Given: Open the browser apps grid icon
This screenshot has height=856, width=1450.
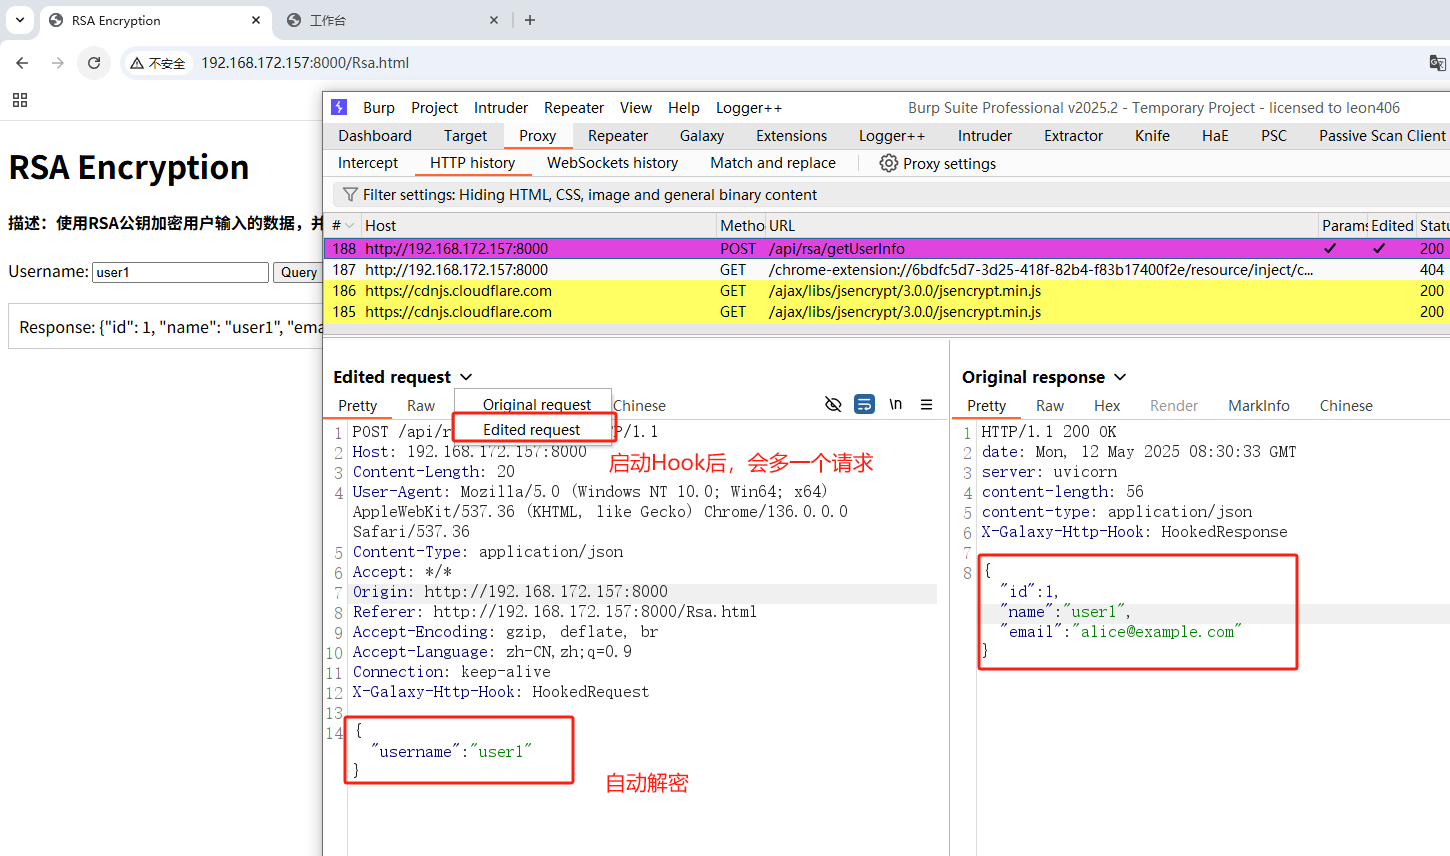Looking at the screenshot, I should pyautogui.click(x=20, y=100).
